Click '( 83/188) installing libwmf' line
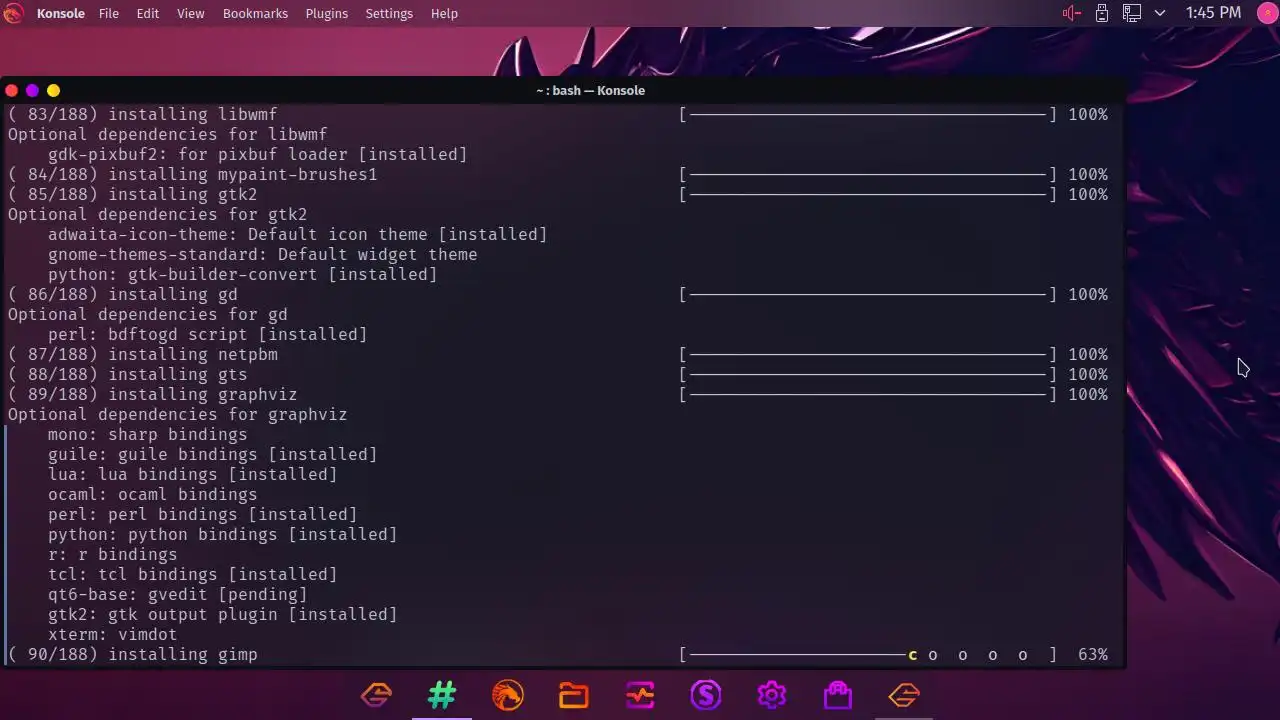Viewport: 1280px width, 720px height. click(143, 114)
